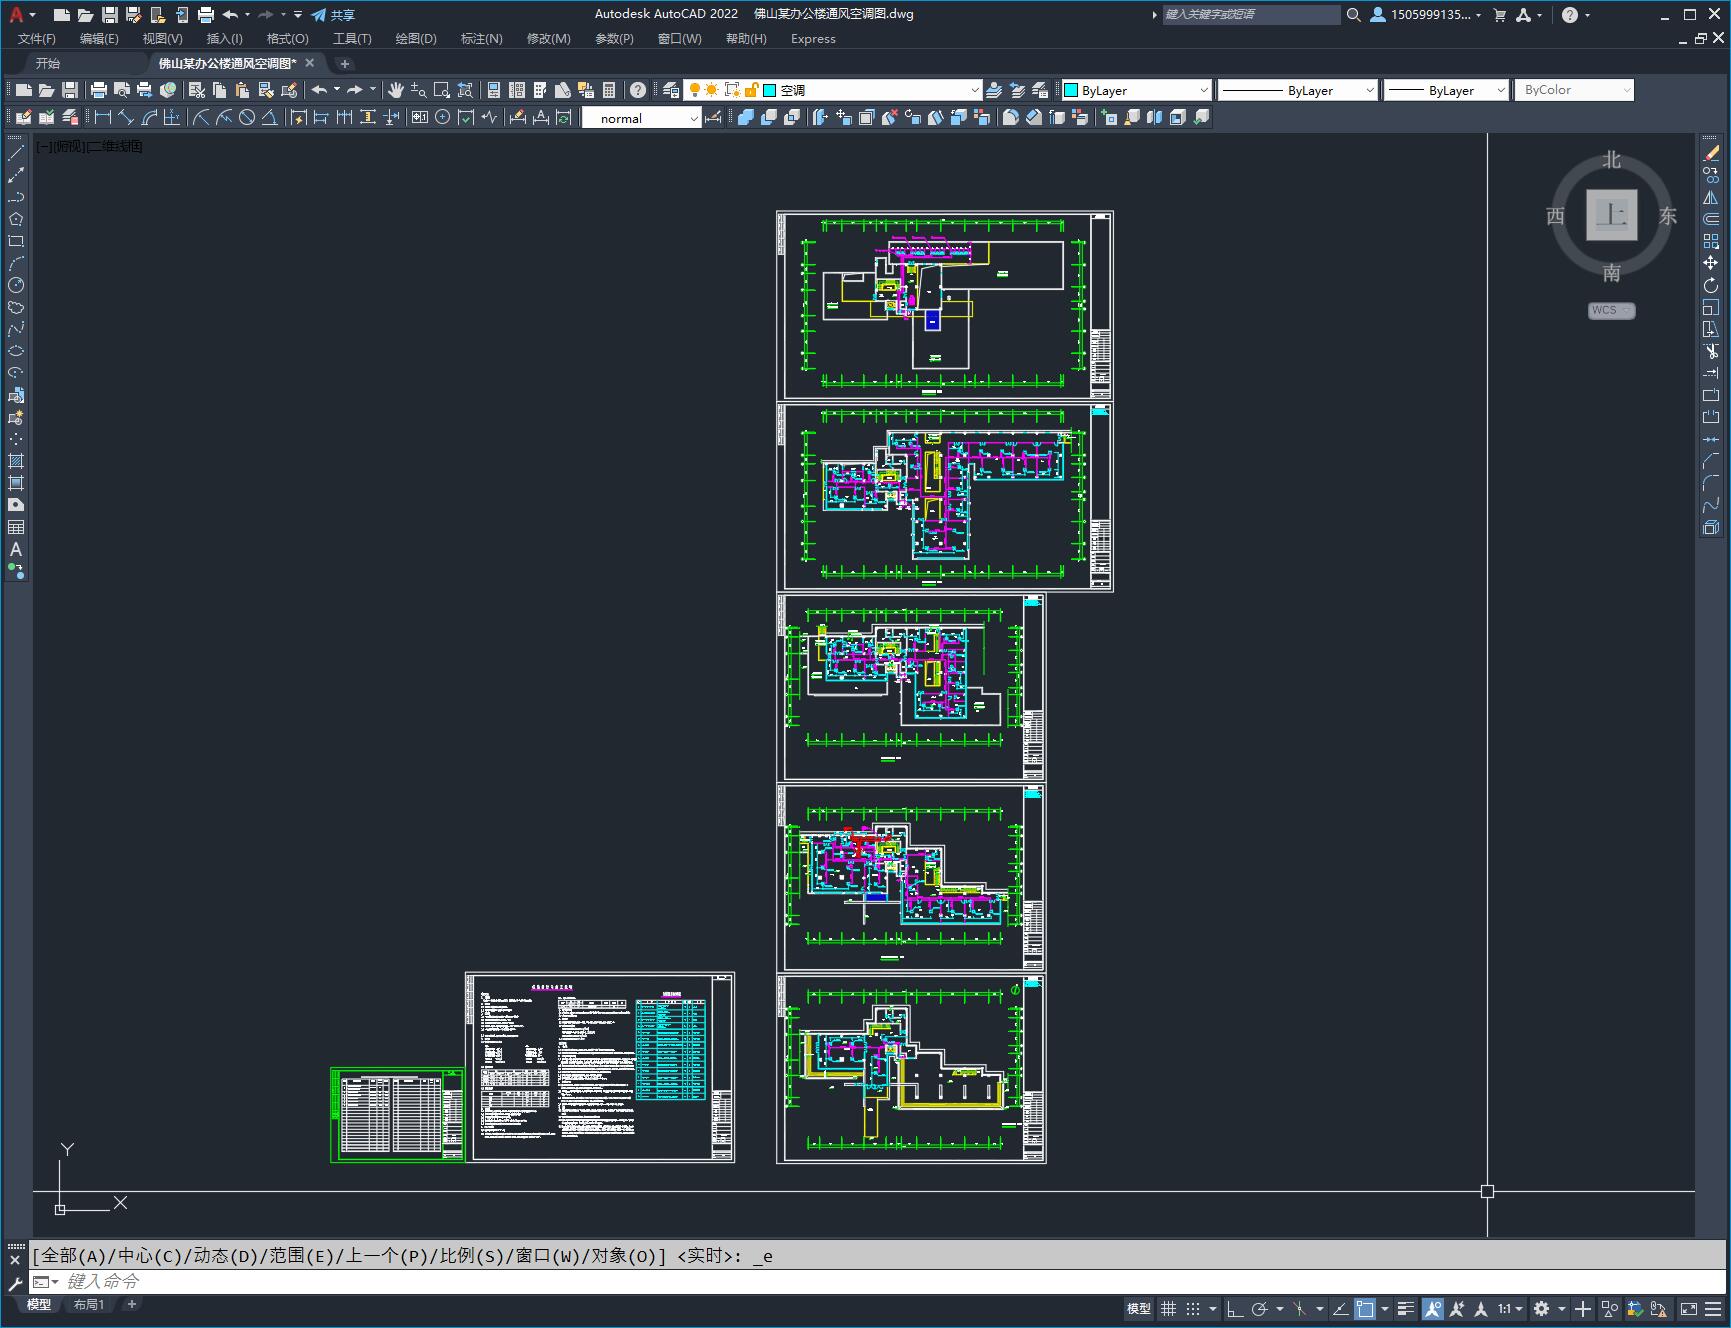The image size is (1731, 1328).
Task: Select the Line draw tool
Action: [16, 154]
